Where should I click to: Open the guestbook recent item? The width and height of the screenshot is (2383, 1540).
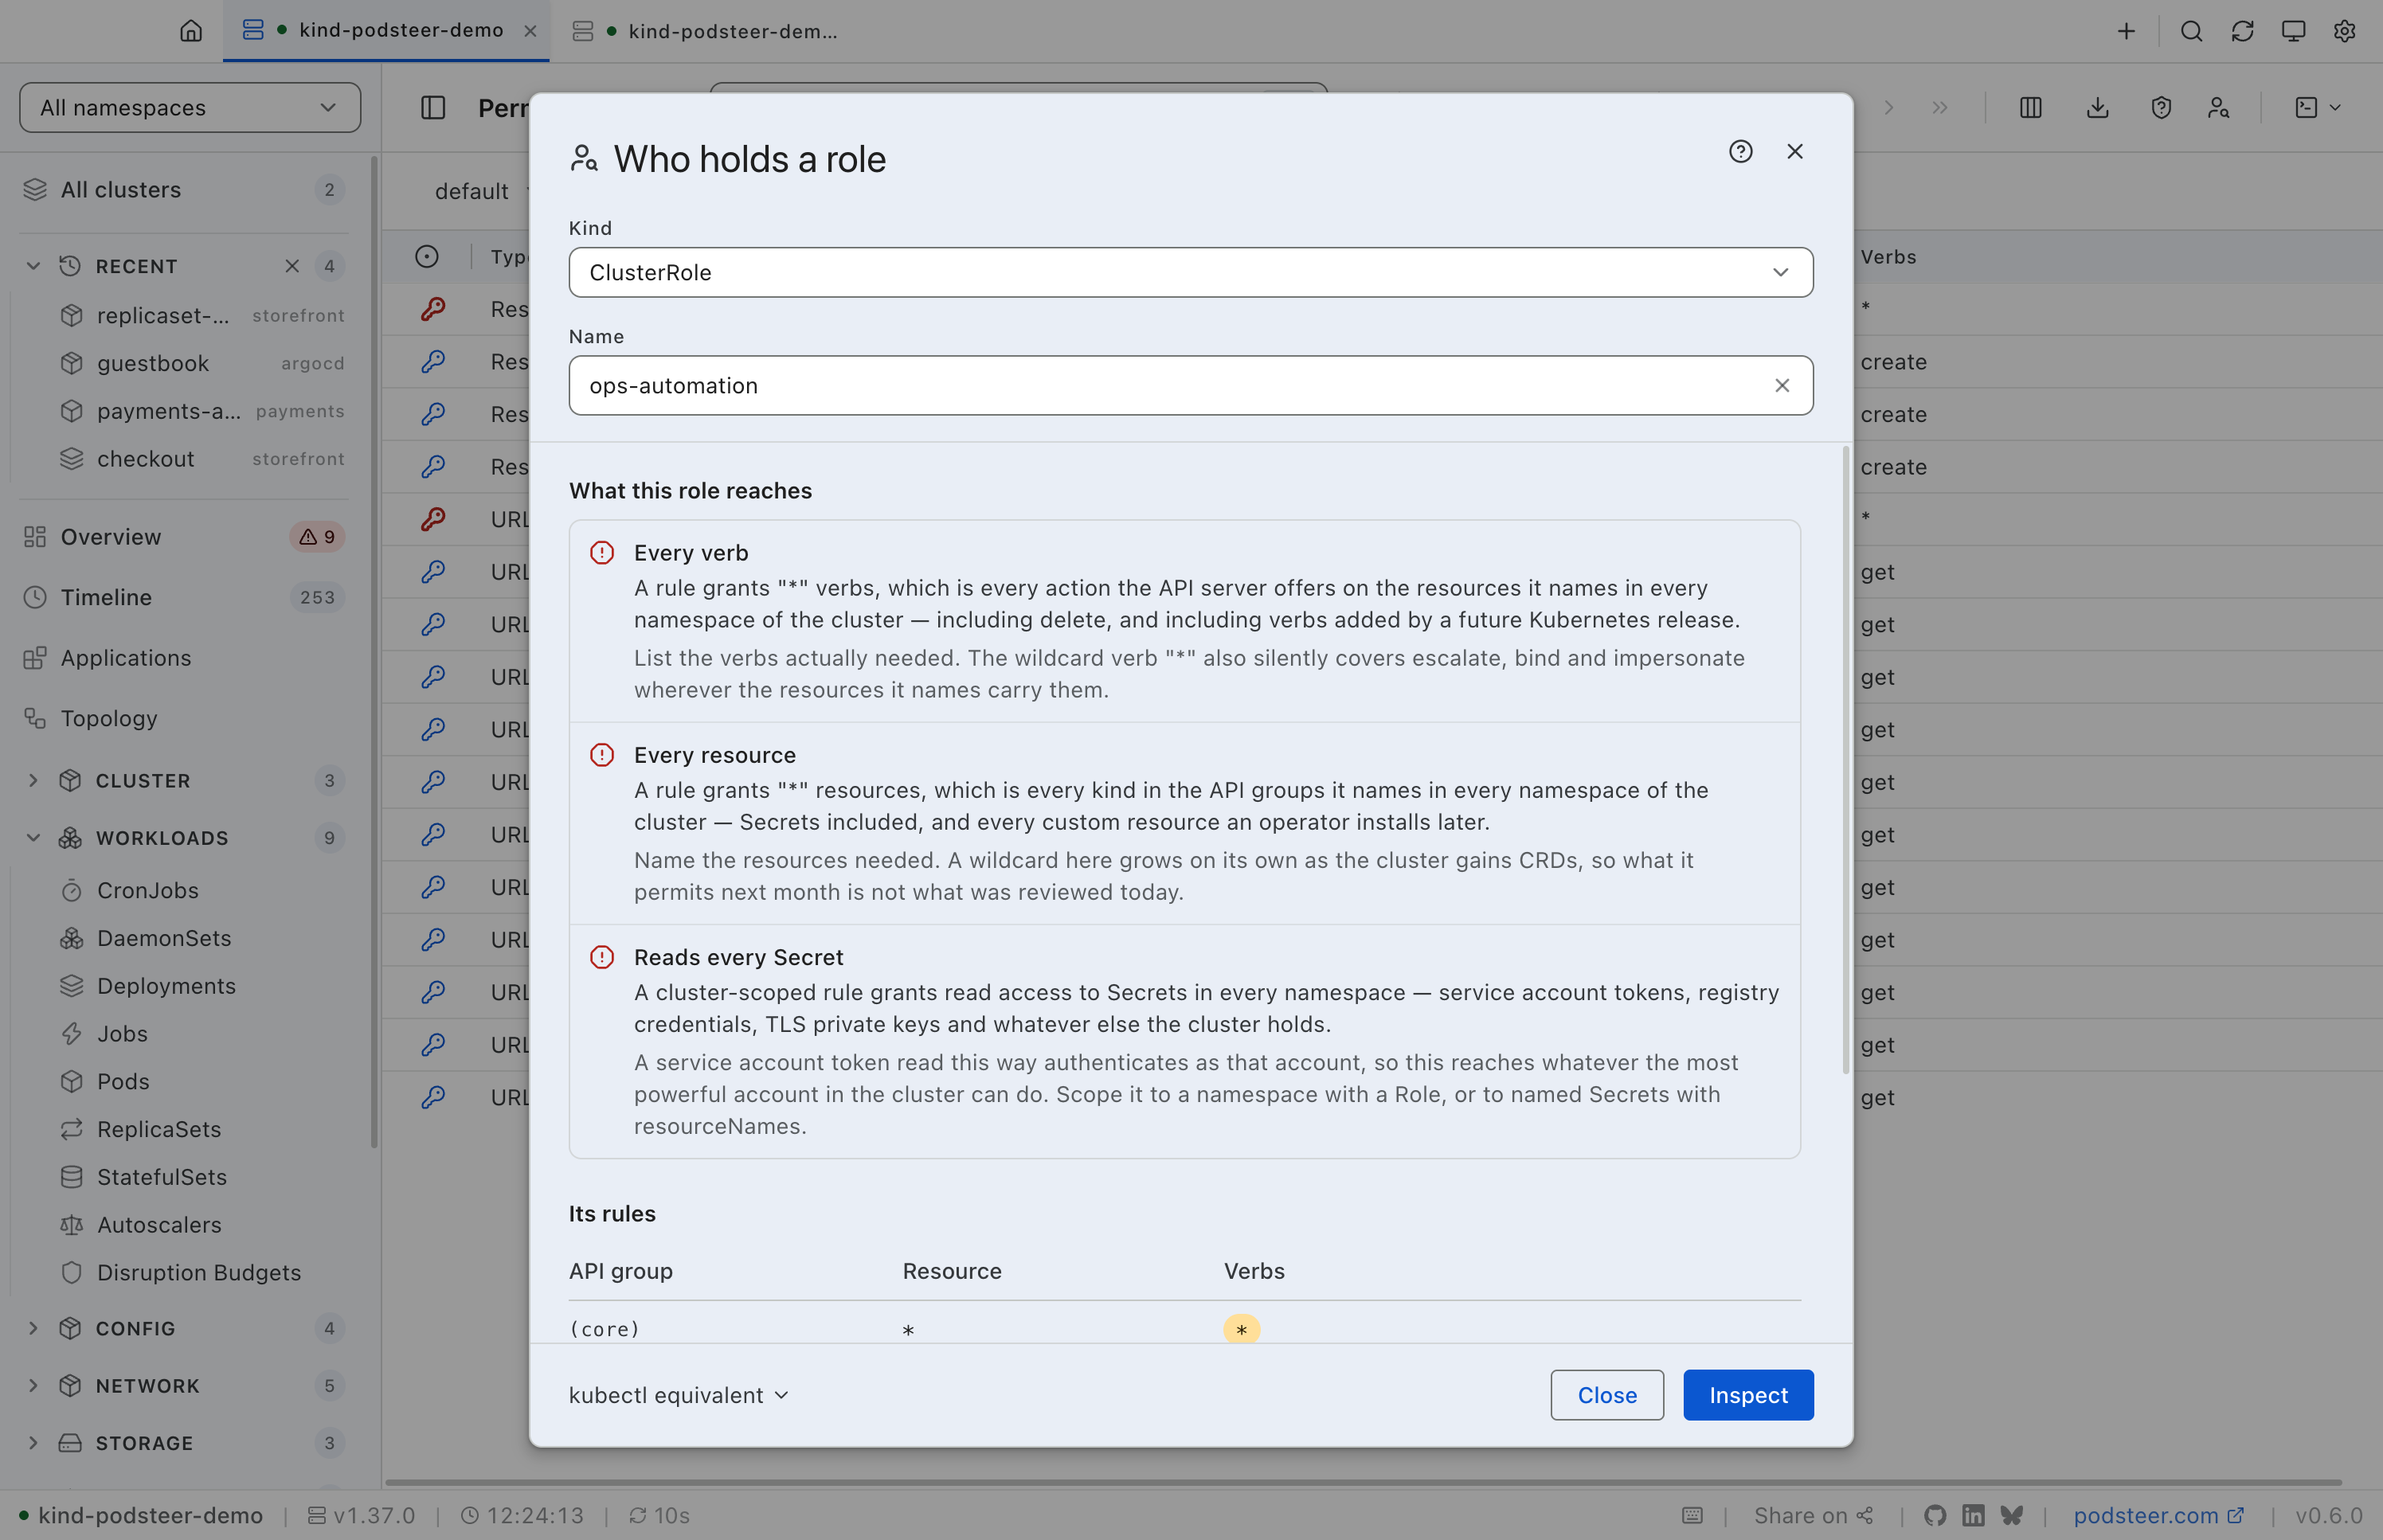pos(202,363)
